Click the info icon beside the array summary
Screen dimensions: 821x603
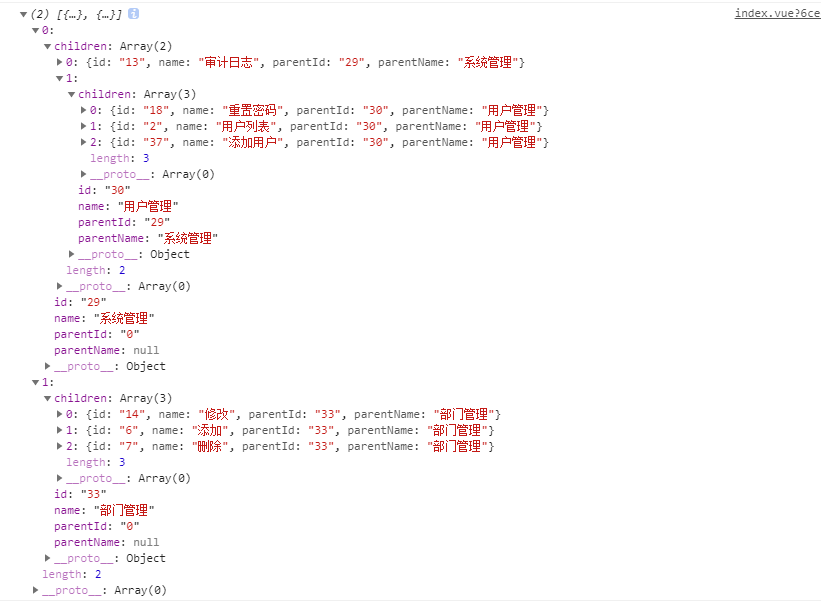point(134,14)
